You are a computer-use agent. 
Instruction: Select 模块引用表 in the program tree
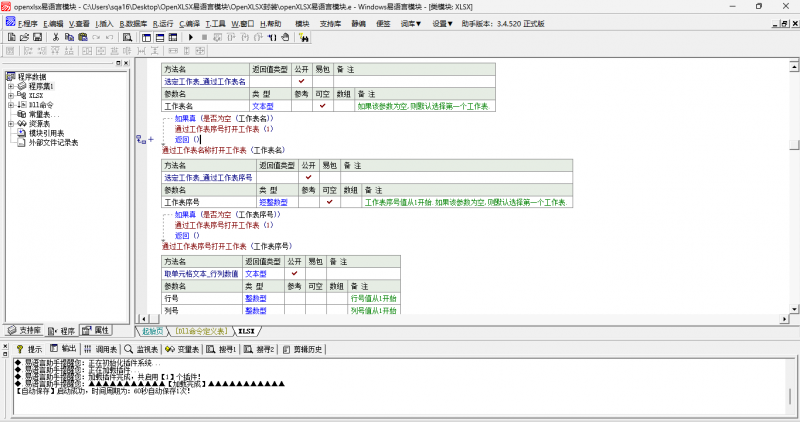click(x=48, y=133)
